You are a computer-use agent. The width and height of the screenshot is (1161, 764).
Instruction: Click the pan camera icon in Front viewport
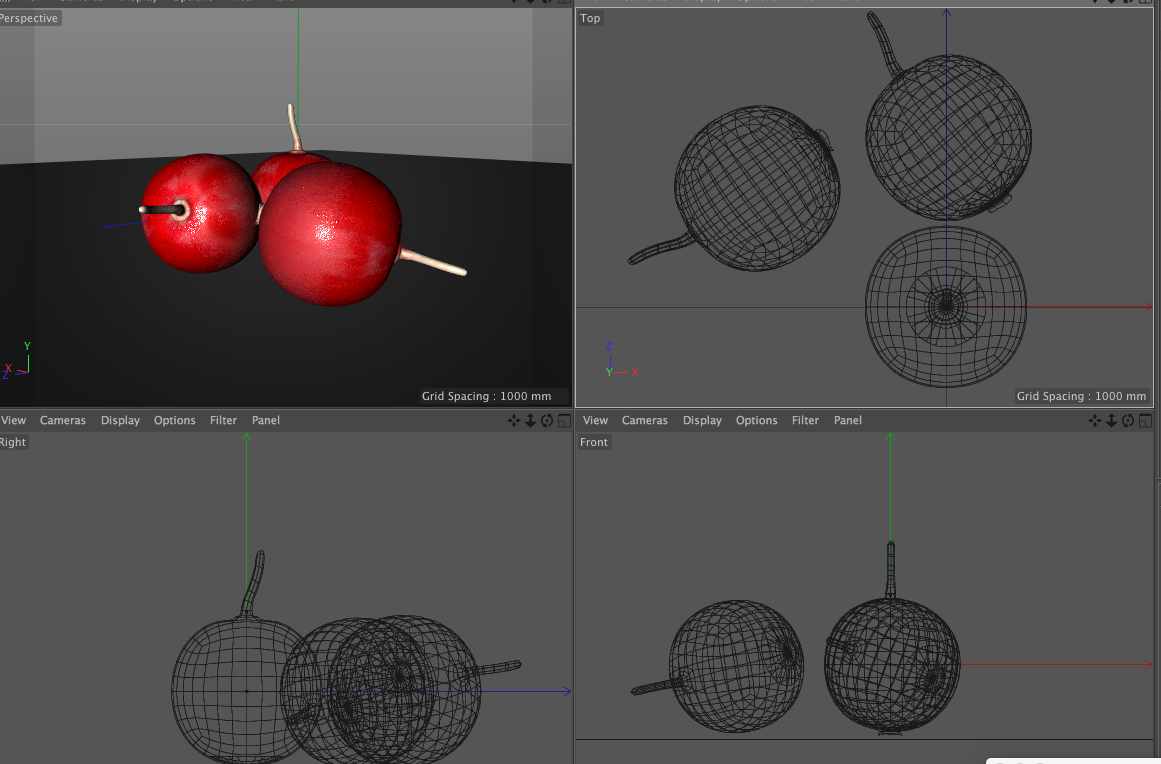pos(1095,421)
